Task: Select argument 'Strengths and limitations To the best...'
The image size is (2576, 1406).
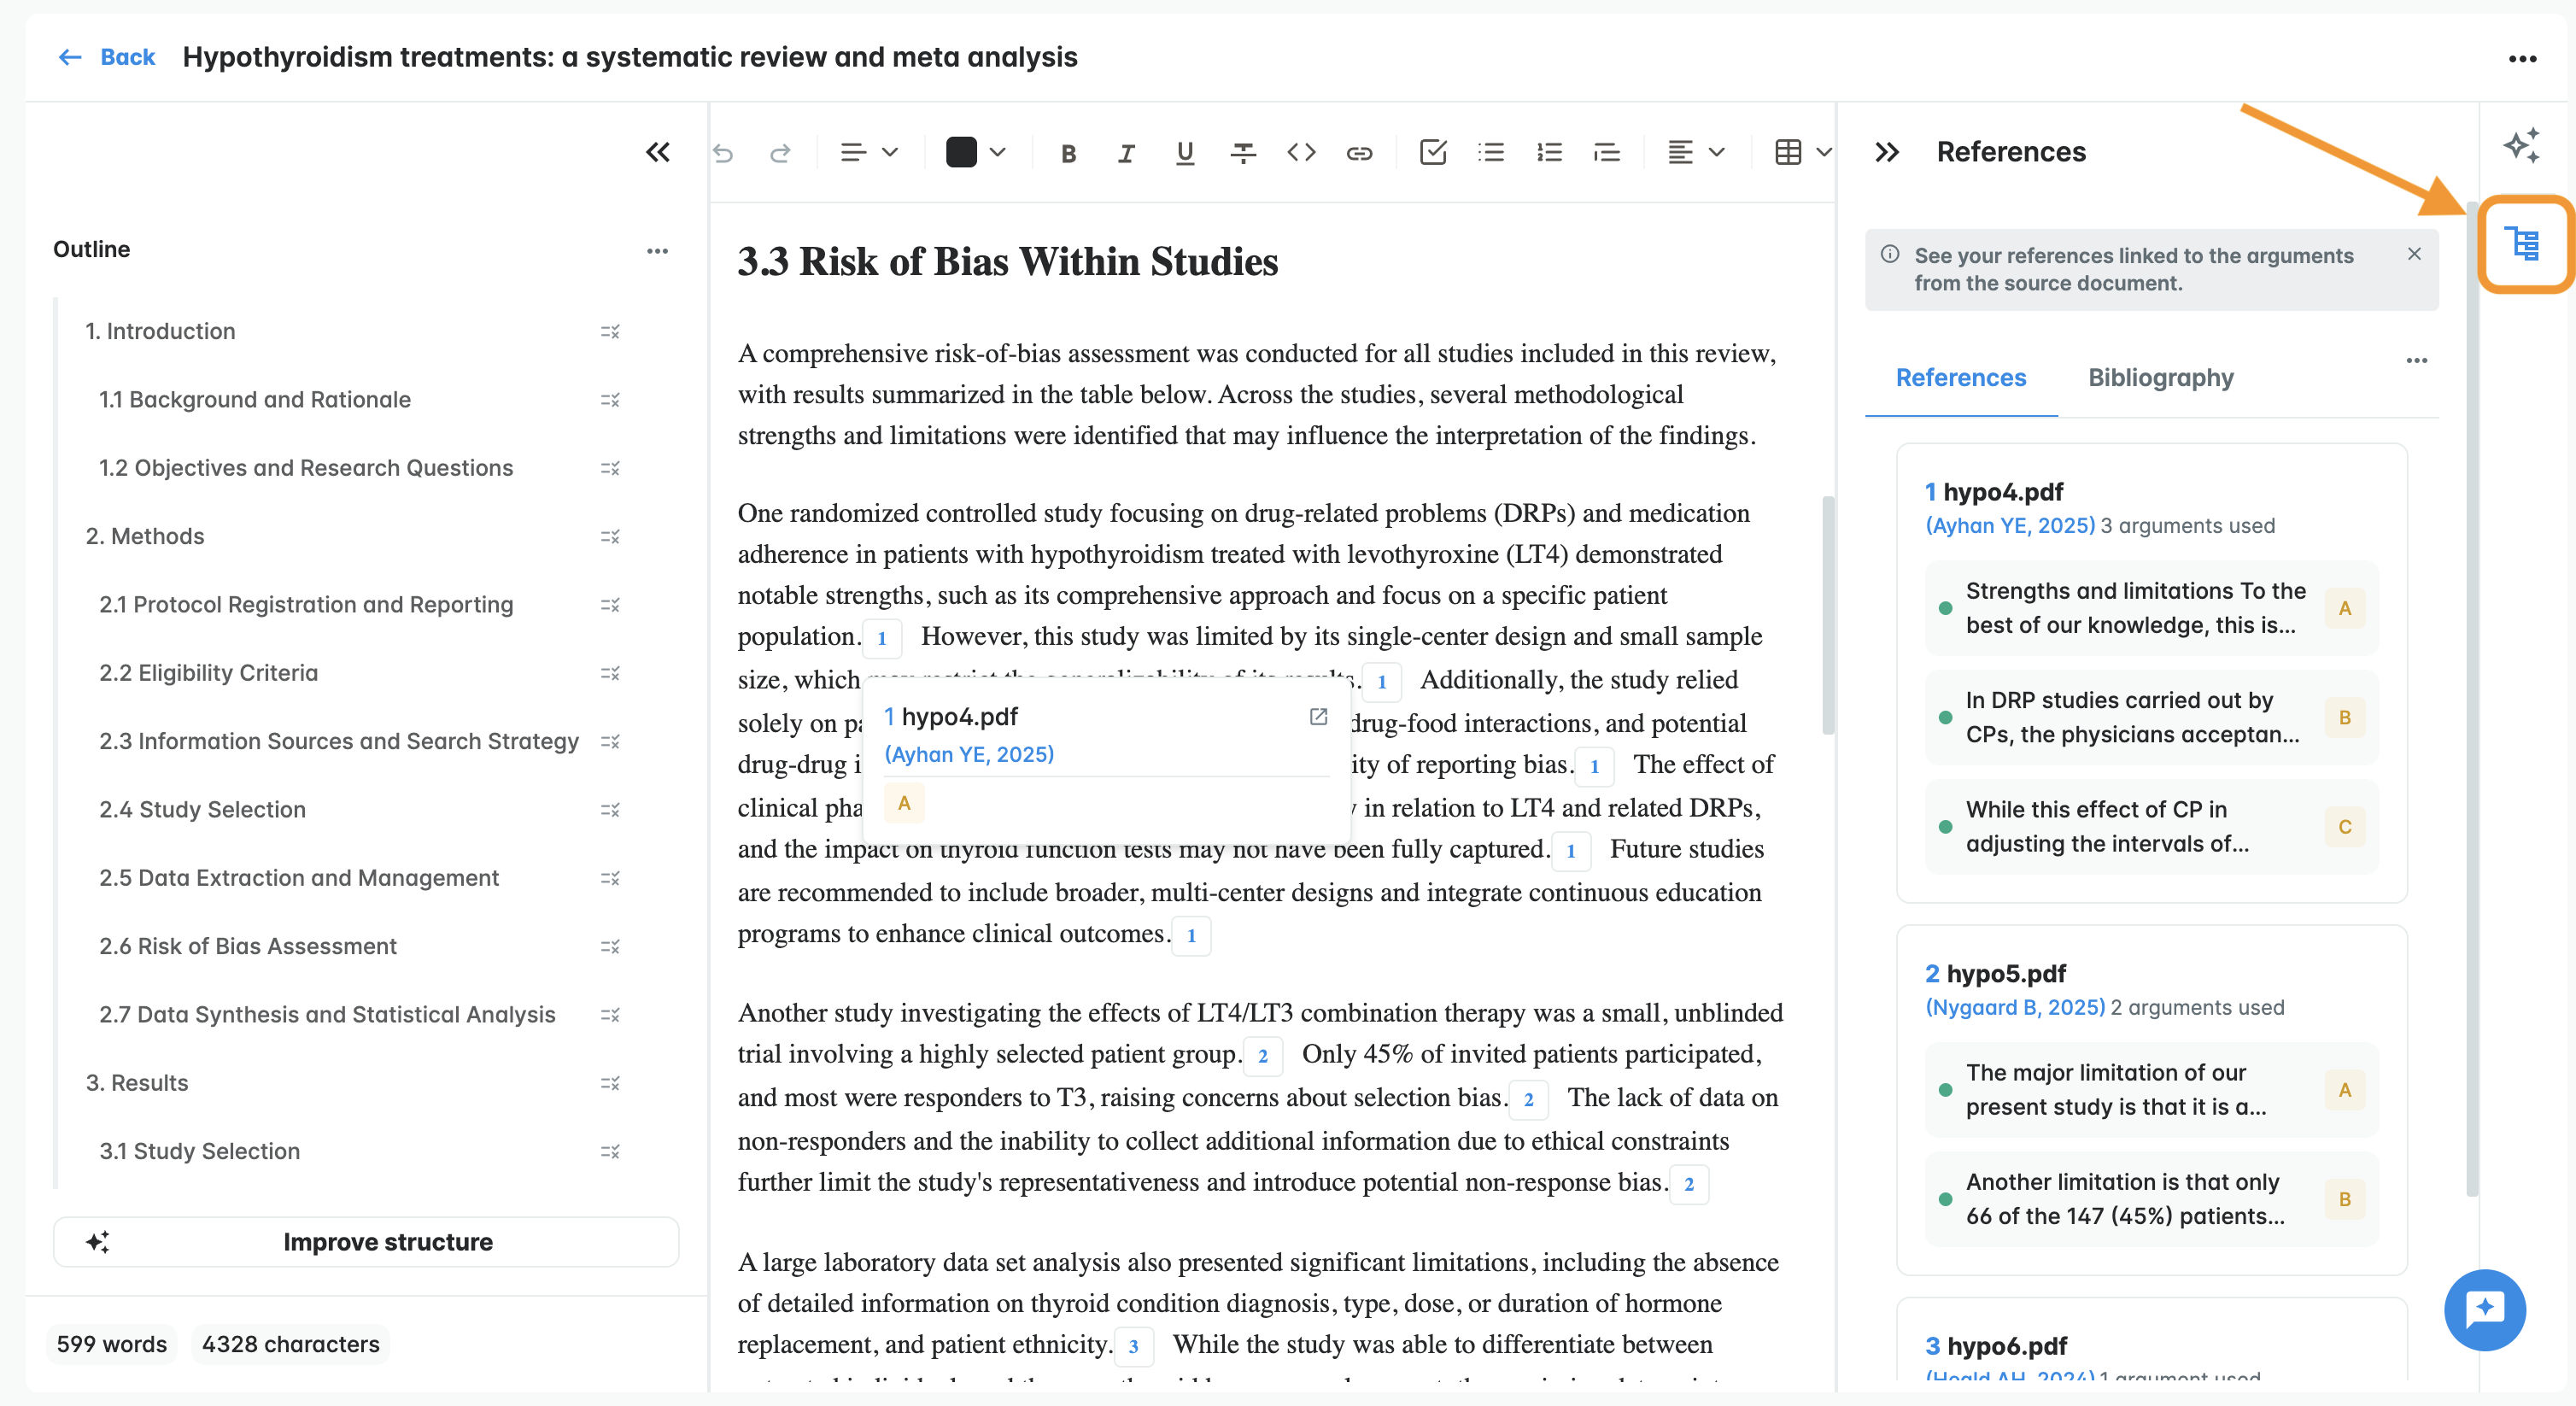Action: coord(2151,608)
